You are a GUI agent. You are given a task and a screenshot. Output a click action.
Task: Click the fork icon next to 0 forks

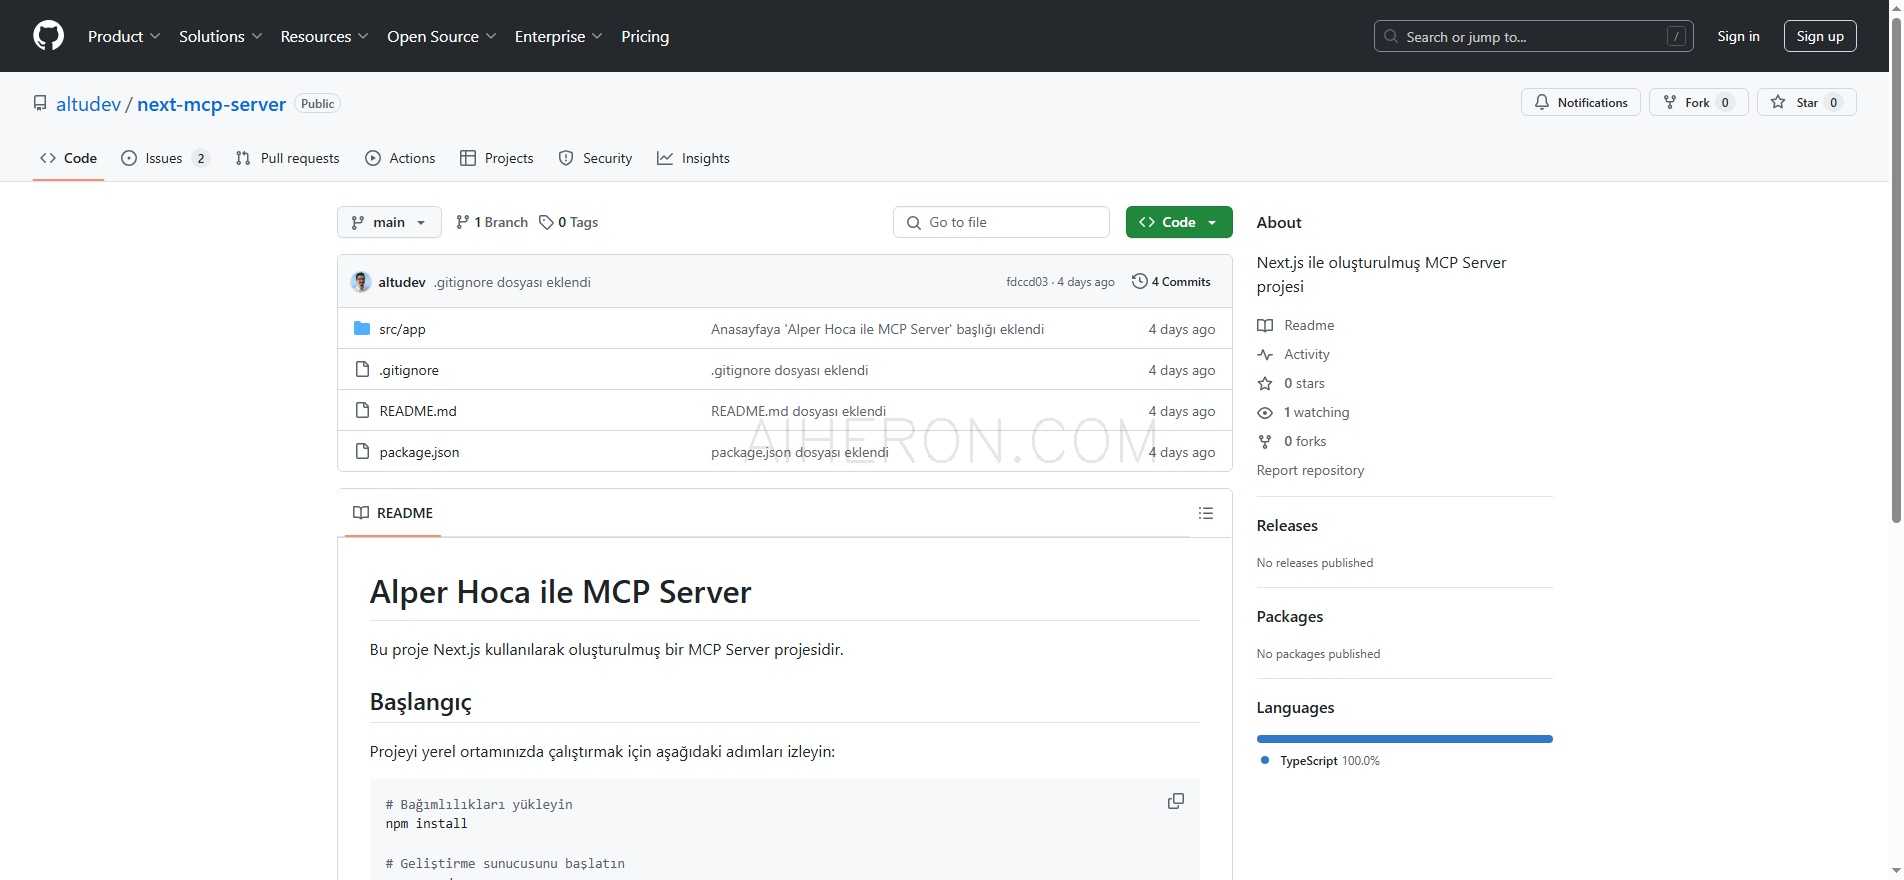[x=1265, y=441]
